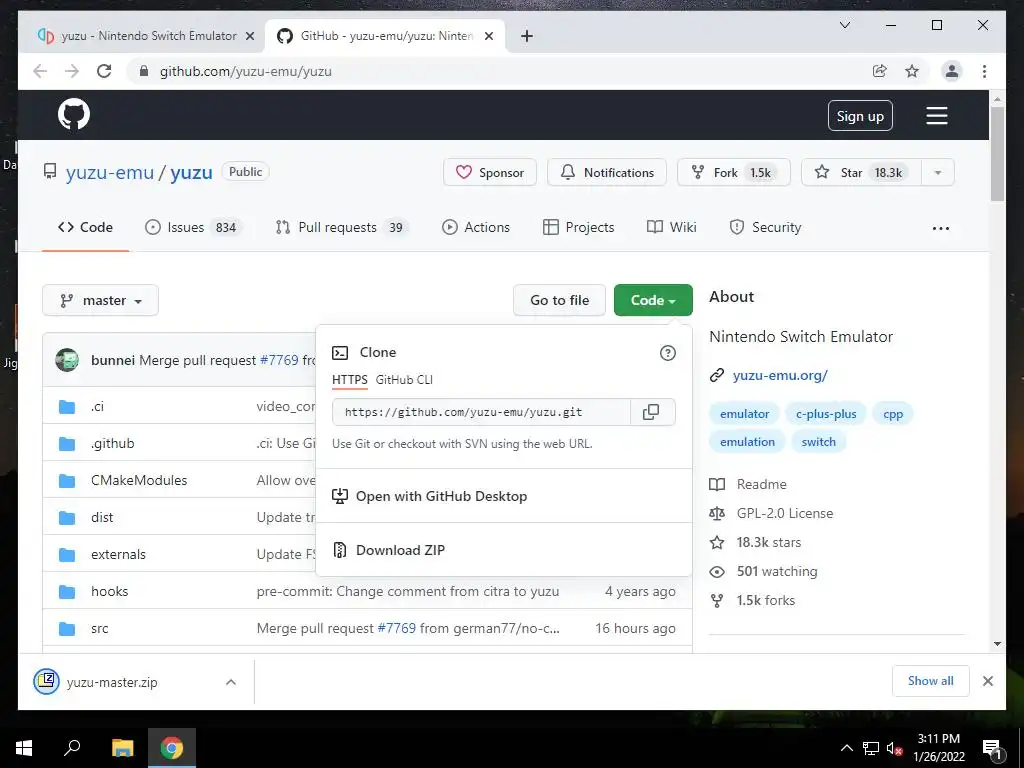Share this page from the address bar
This screenshot has height=768, width=1024.
coord(880,71)
